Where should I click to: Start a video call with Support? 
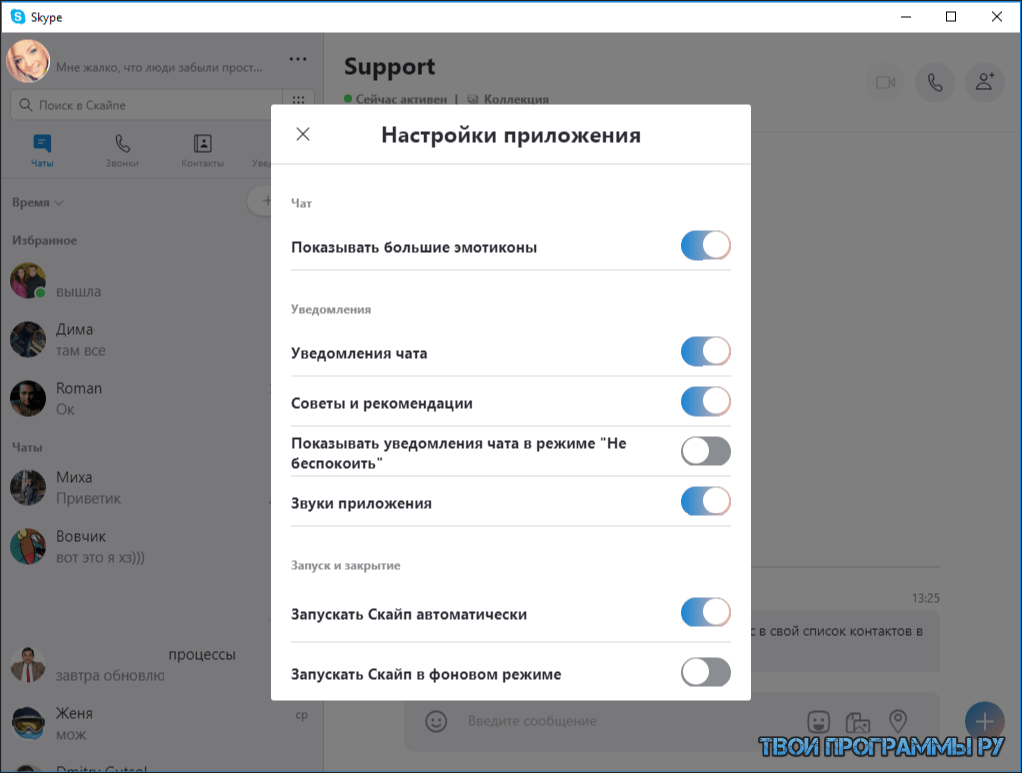pyautogui.click(x=885, y=83)
